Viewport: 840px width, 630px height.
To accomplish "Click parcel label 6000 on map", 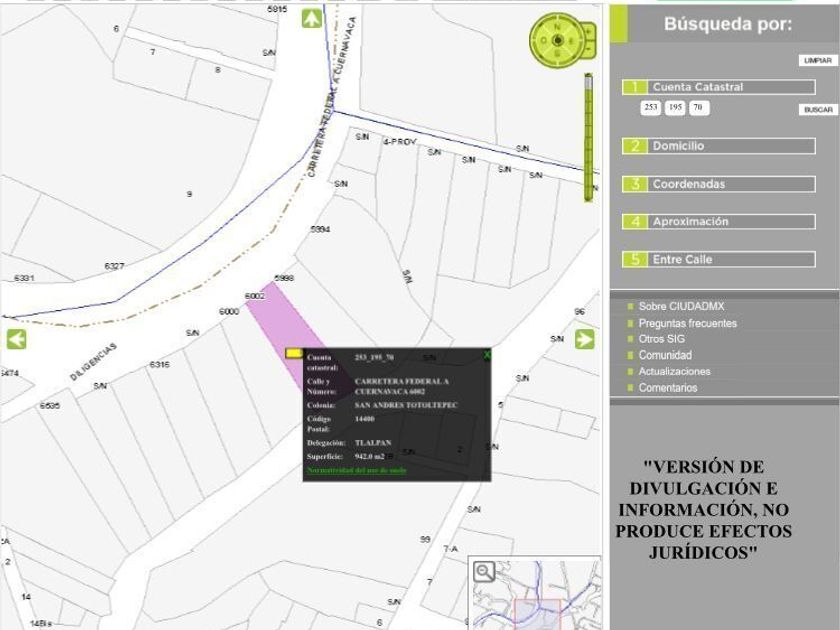I will click(229, 311).
